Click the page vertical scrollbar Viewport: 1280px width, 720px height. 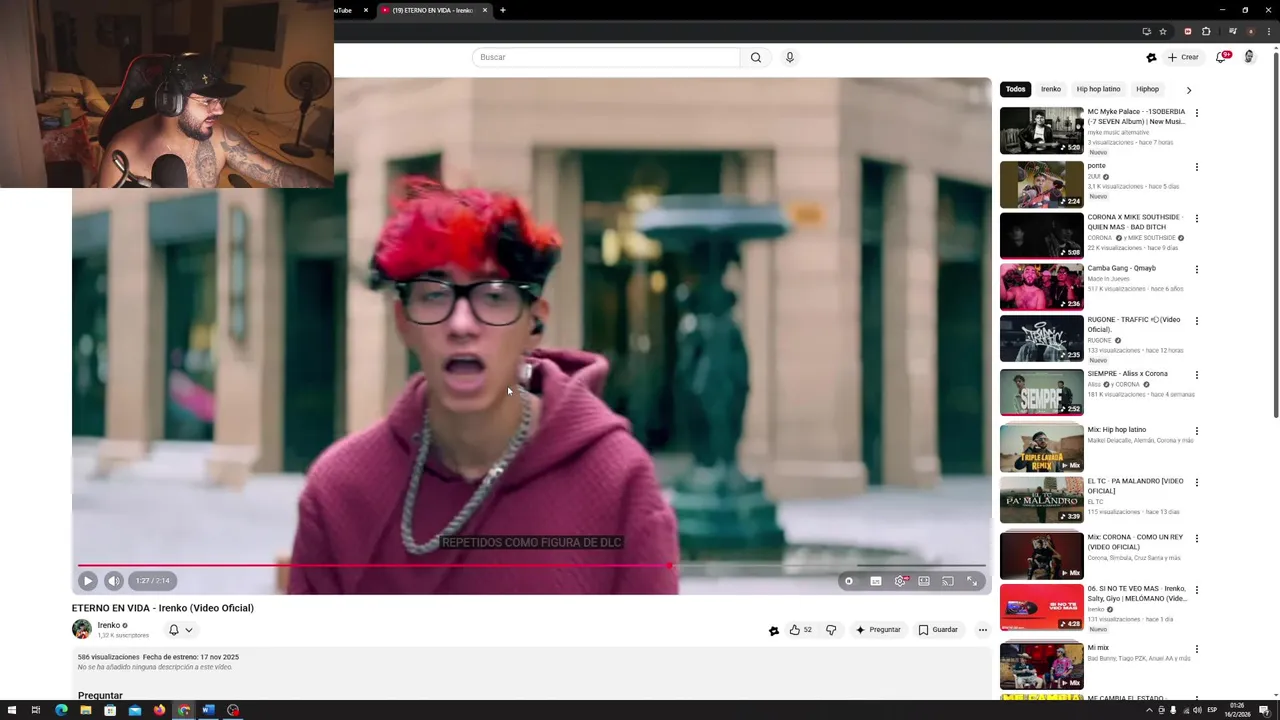(1275, 233)
